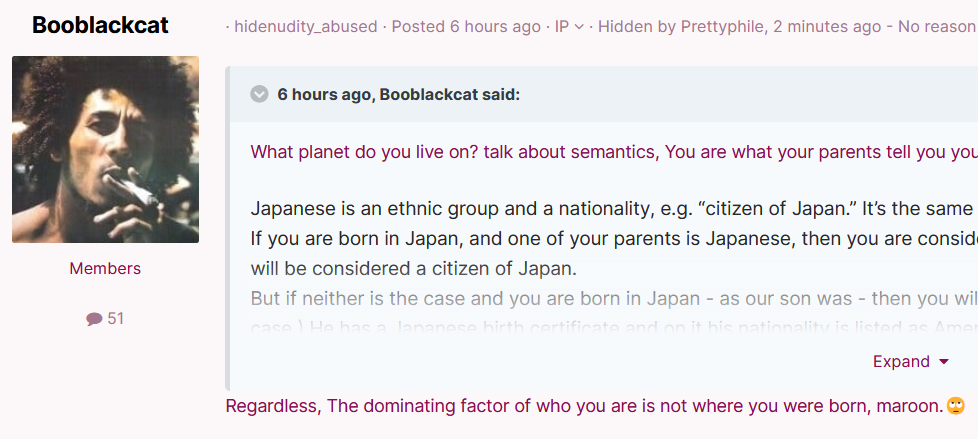The width and height of the screenshot is (978, 439).
Task: Collapse the quote using the circular chevron icon
Action: (259, 94)
